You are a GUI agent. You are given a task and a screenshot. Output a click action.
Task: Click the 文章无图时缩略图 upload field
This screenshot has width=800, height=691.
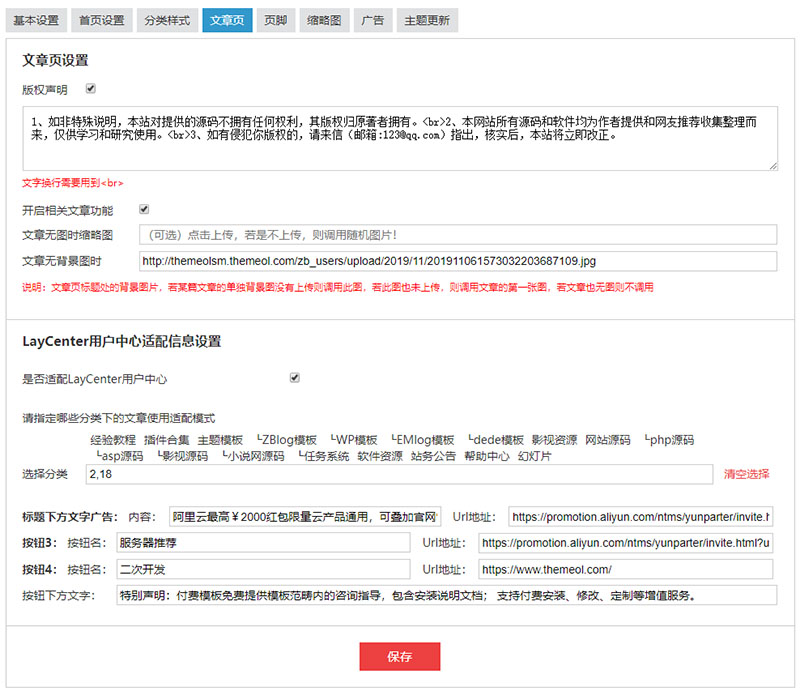coord(456,235)
